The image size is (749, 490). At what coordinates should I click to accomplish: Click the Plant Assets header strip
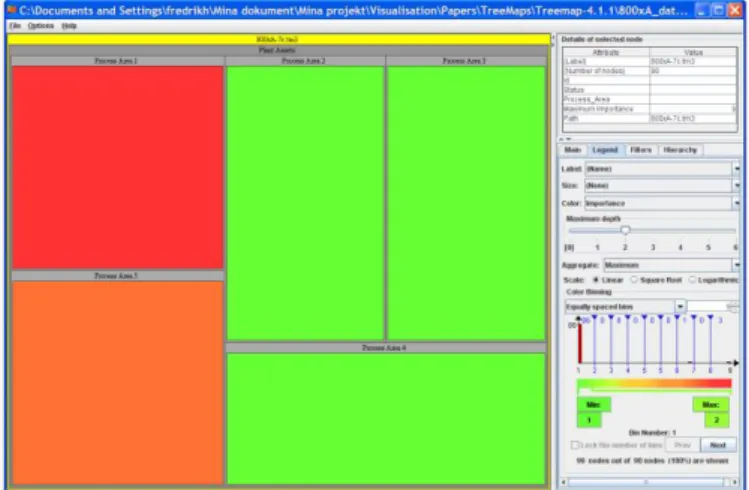(x=278, y=50)
